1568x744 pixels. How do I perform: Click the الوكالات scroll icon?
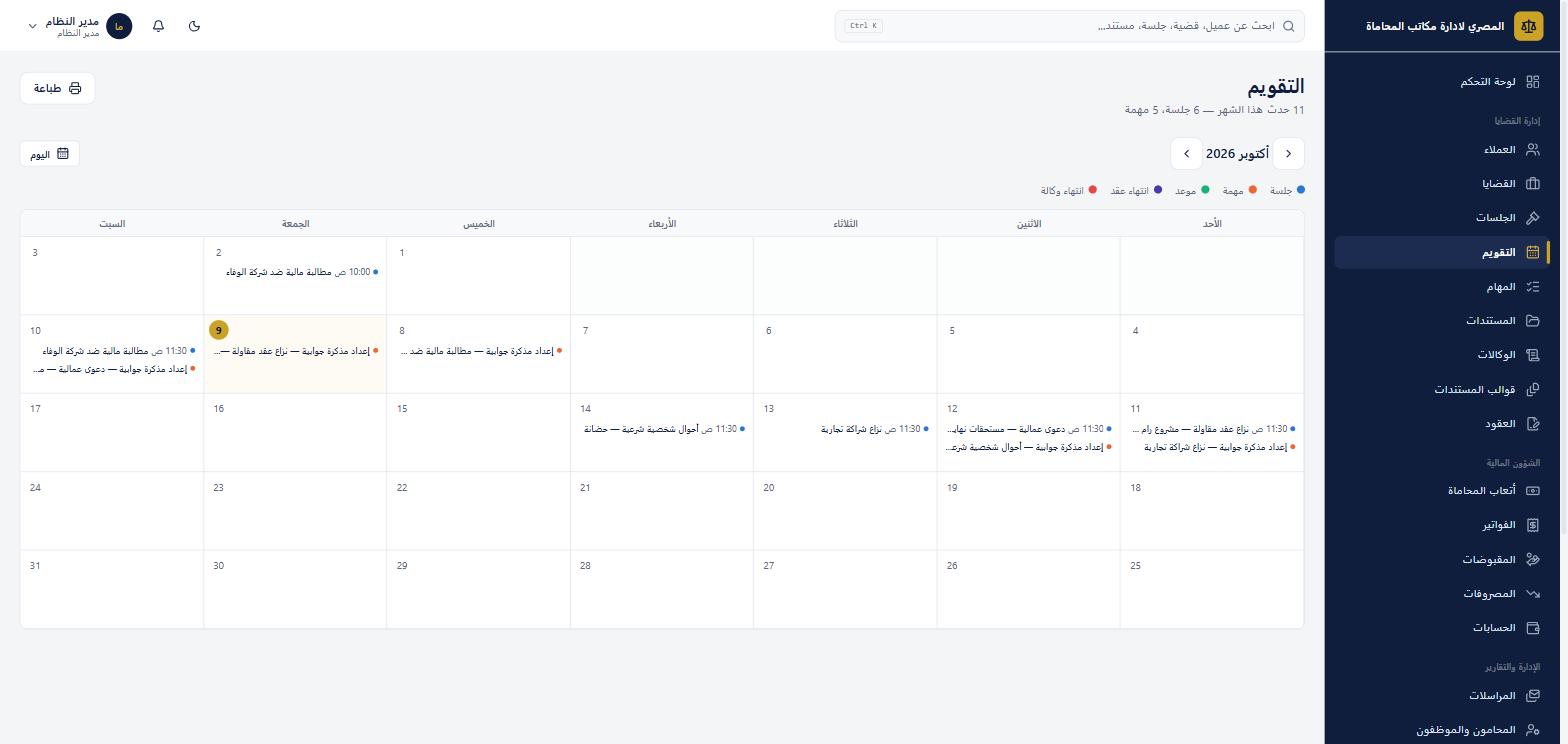pos(1533,355)
